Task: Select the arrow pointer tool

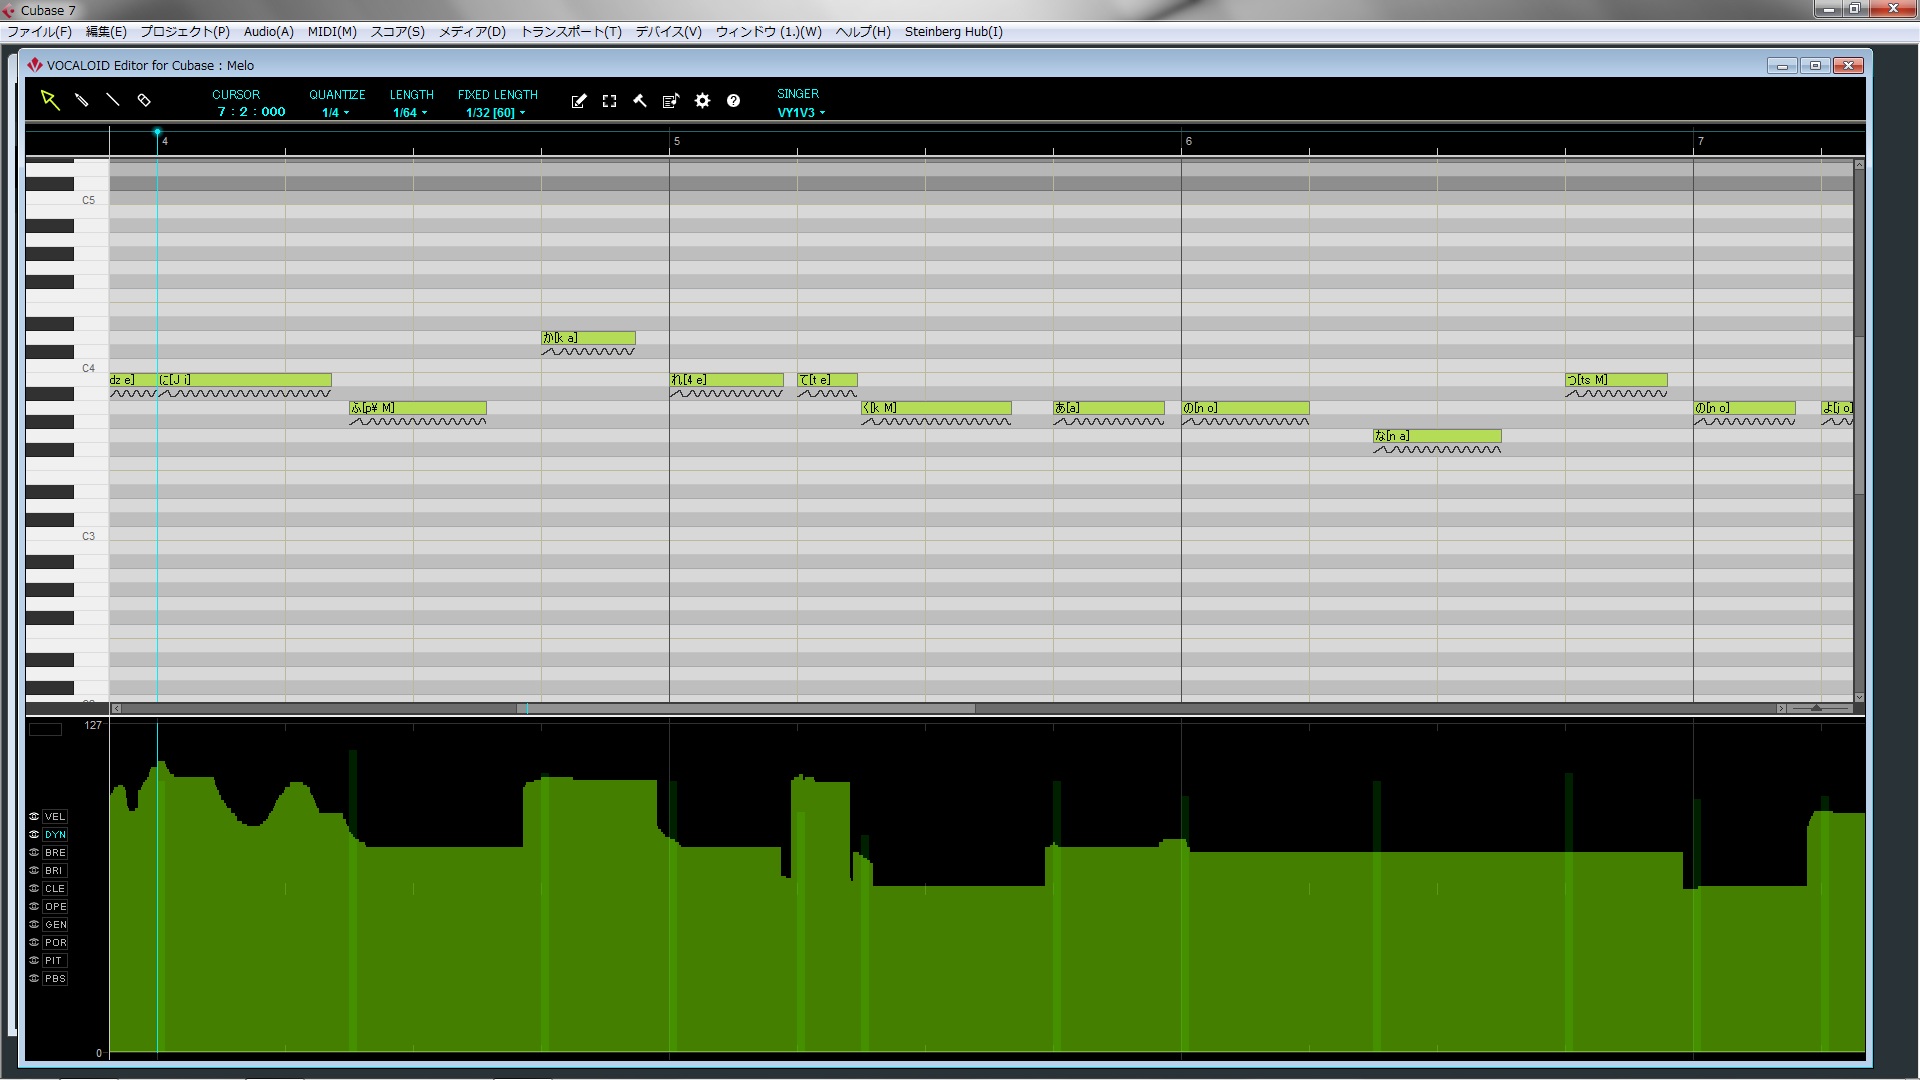Action: click(x=50, y=100)
